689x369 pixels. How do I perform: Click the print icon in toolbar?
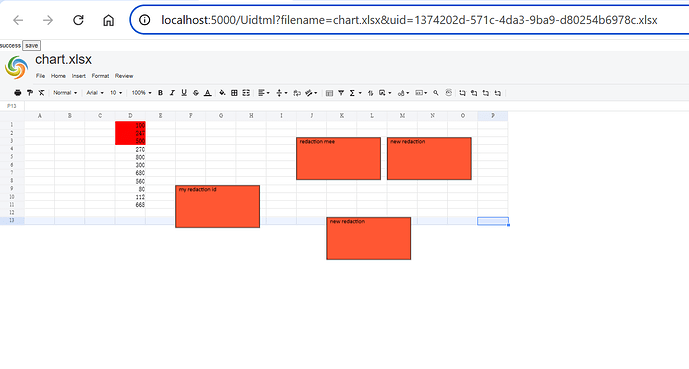click(x=18, y=93)
